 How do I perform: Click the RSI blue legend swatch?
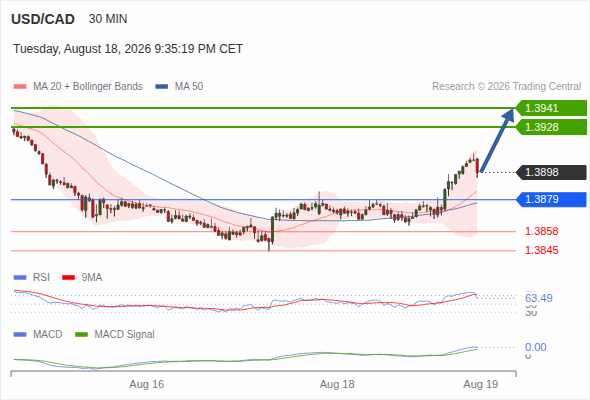coord(20,278)
